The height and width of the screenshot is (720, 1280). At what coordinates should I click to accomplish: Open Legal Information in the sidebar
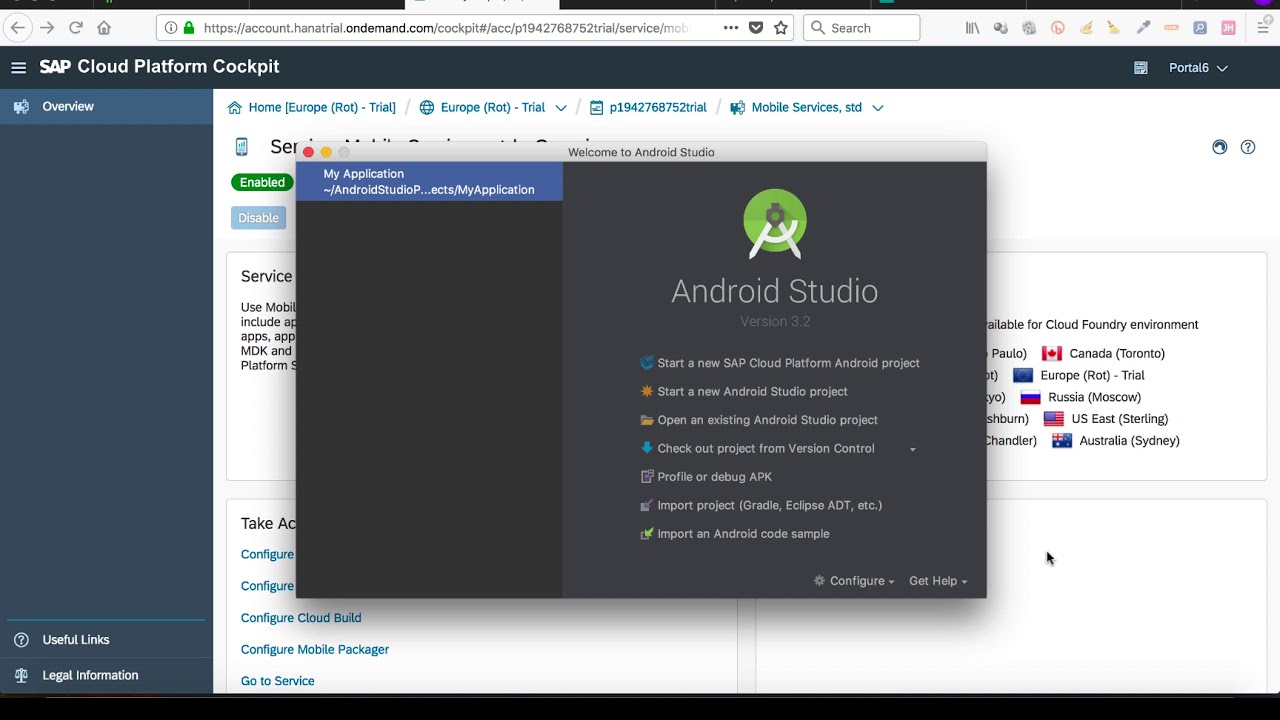(90, 675)
